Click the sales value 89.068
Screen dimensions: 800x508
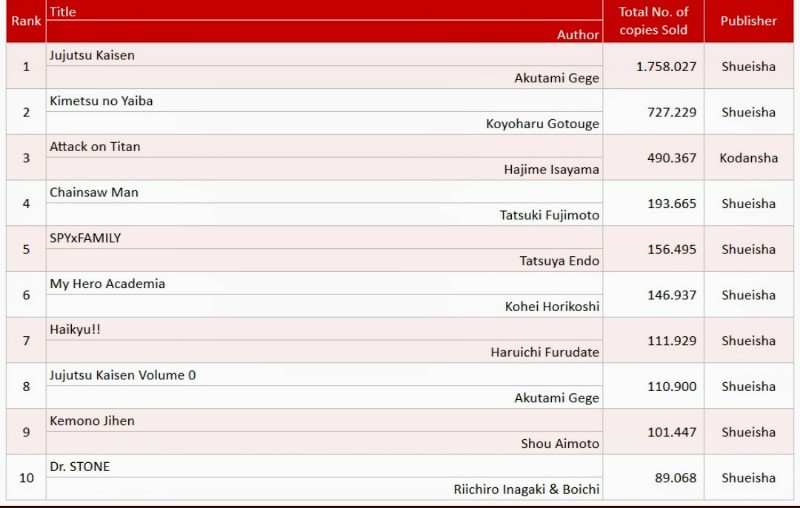[x=676, y=478]
